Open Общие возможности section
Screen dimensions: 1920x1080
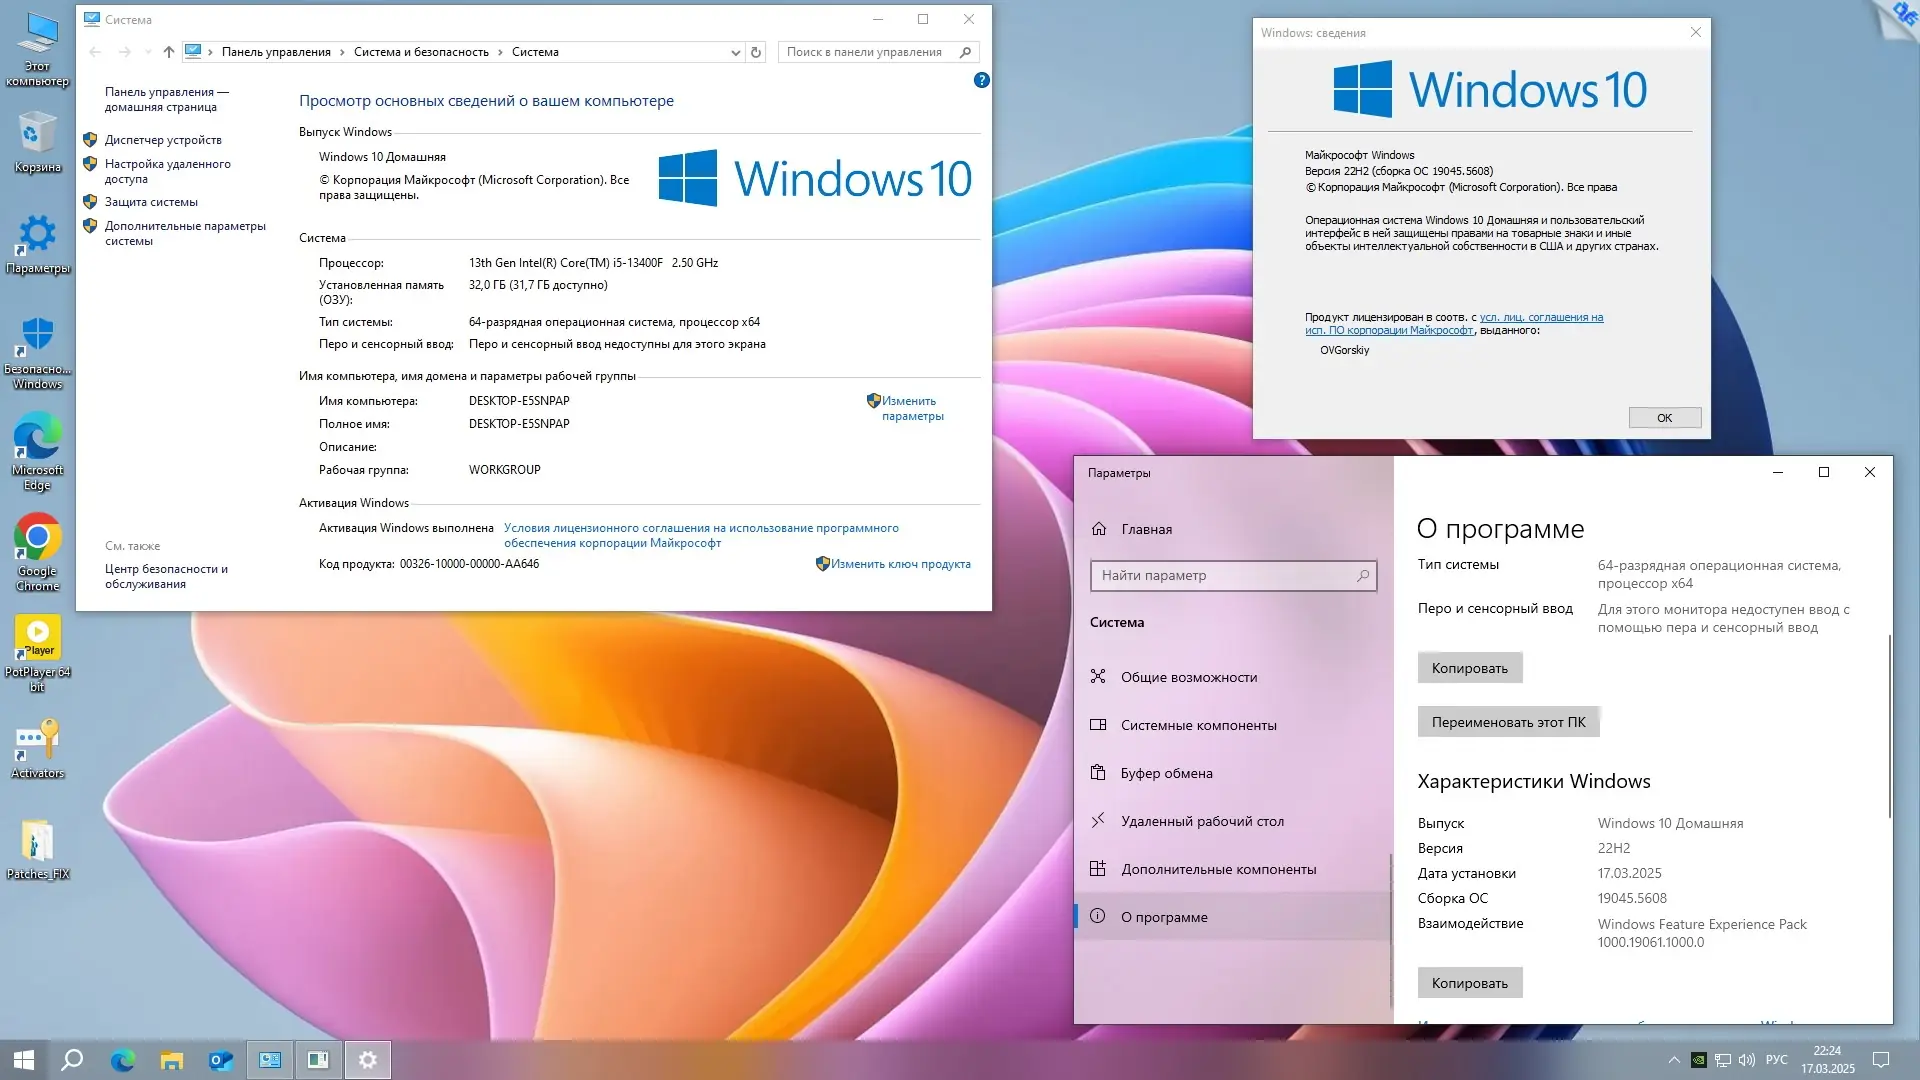click(x=1189, y=676)
